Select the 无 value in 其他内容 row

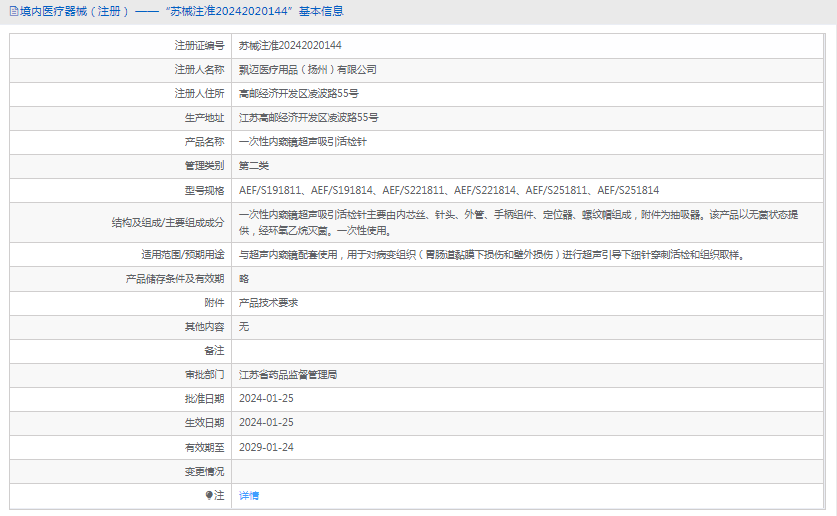tap(244, 327)
